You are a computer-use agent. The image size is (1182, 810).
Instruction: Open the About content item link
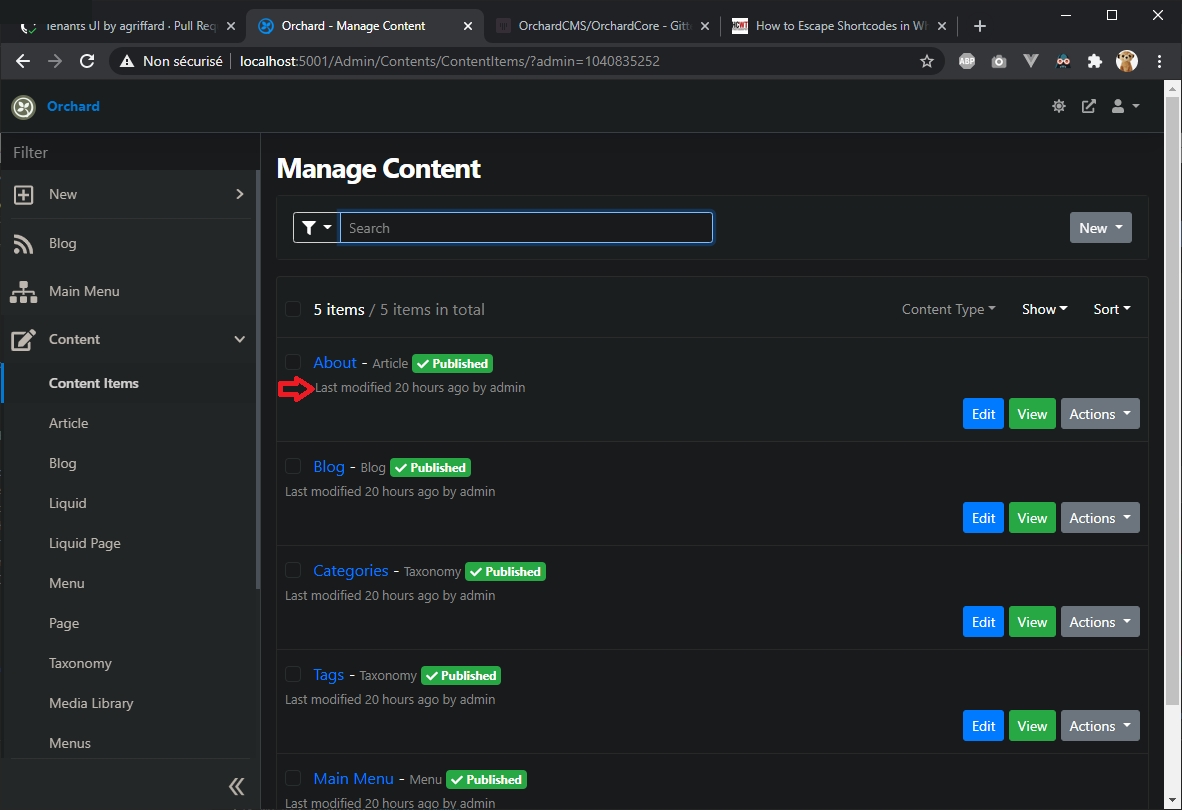(335, 362)
